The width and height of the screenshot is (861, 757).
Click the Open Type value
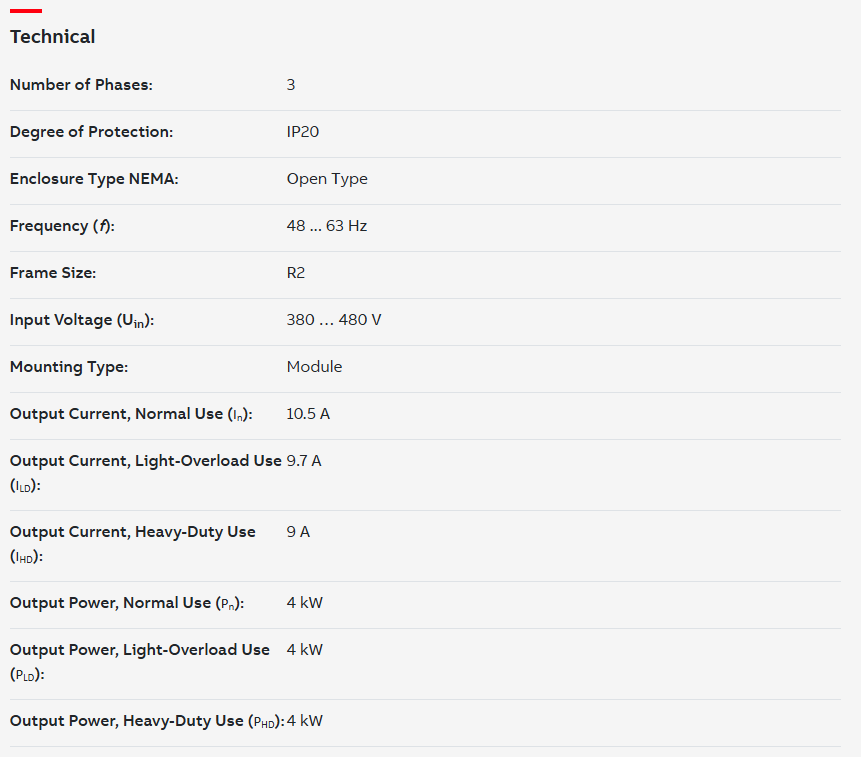pos(327,179)
